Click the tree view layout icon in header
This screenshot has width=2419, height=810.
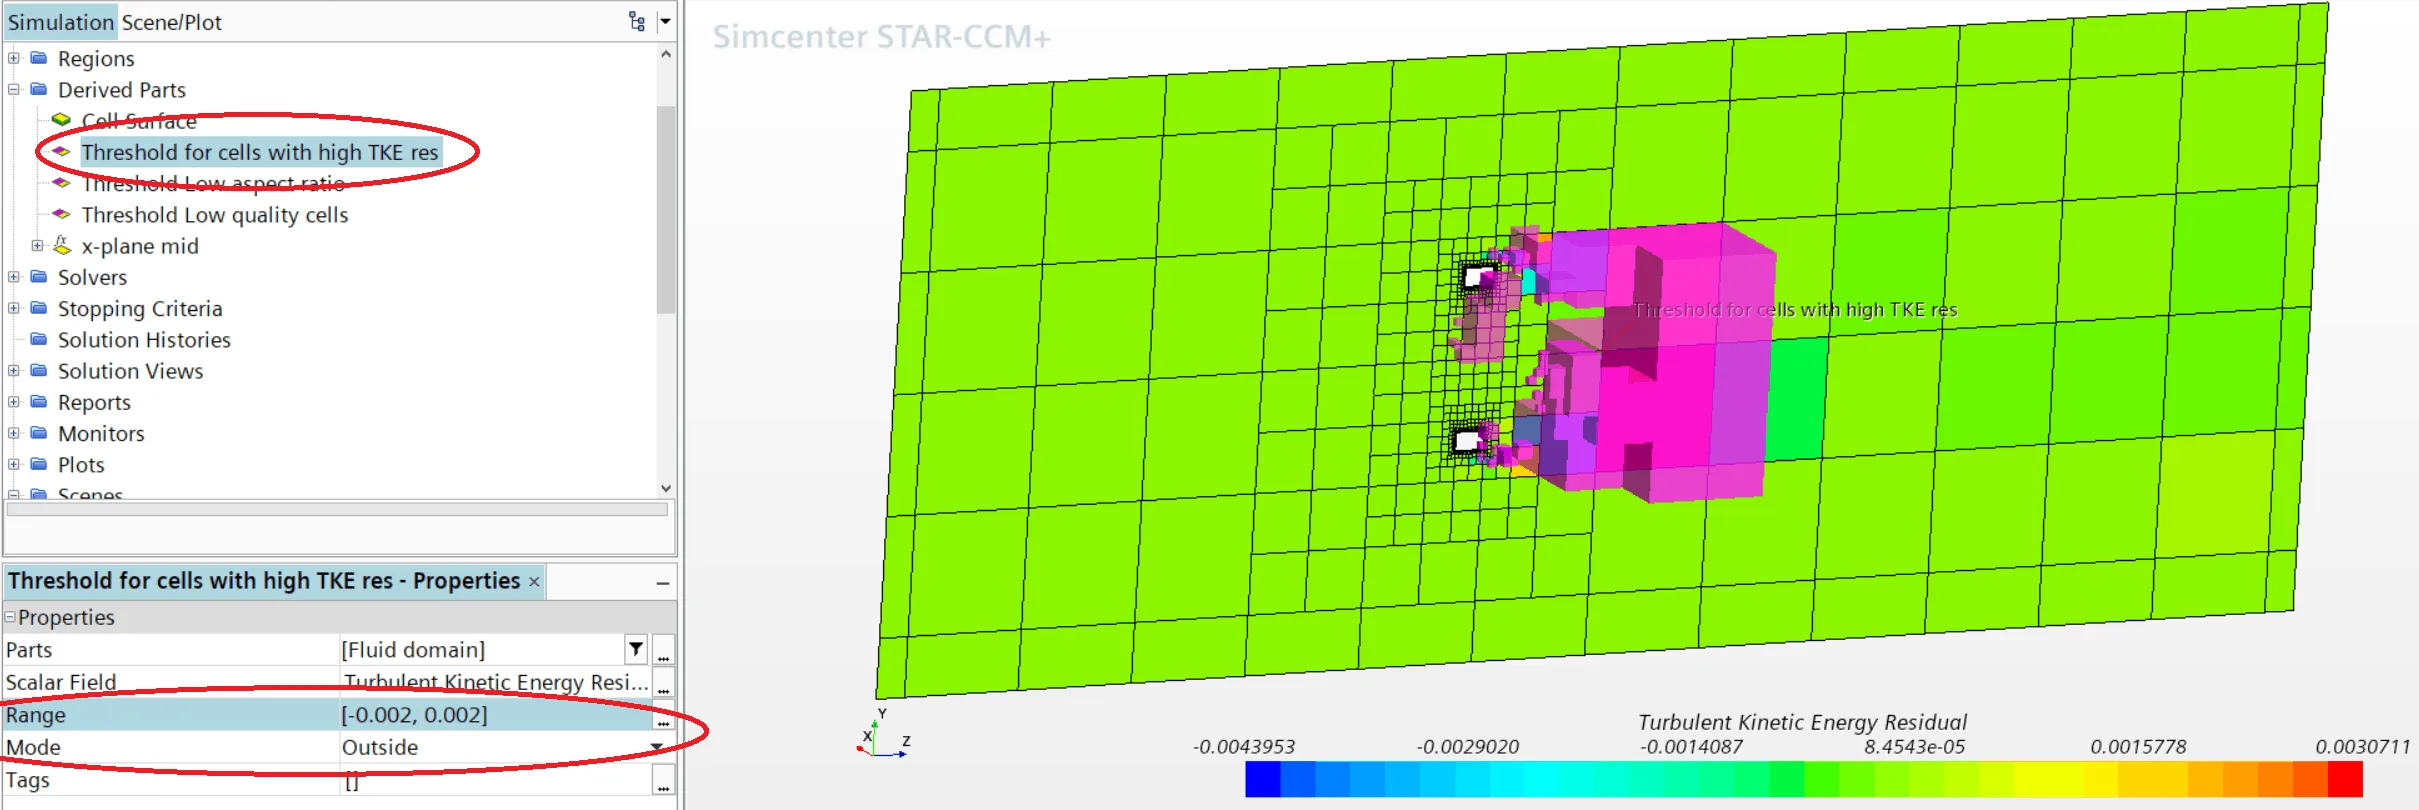coord(637,21)
